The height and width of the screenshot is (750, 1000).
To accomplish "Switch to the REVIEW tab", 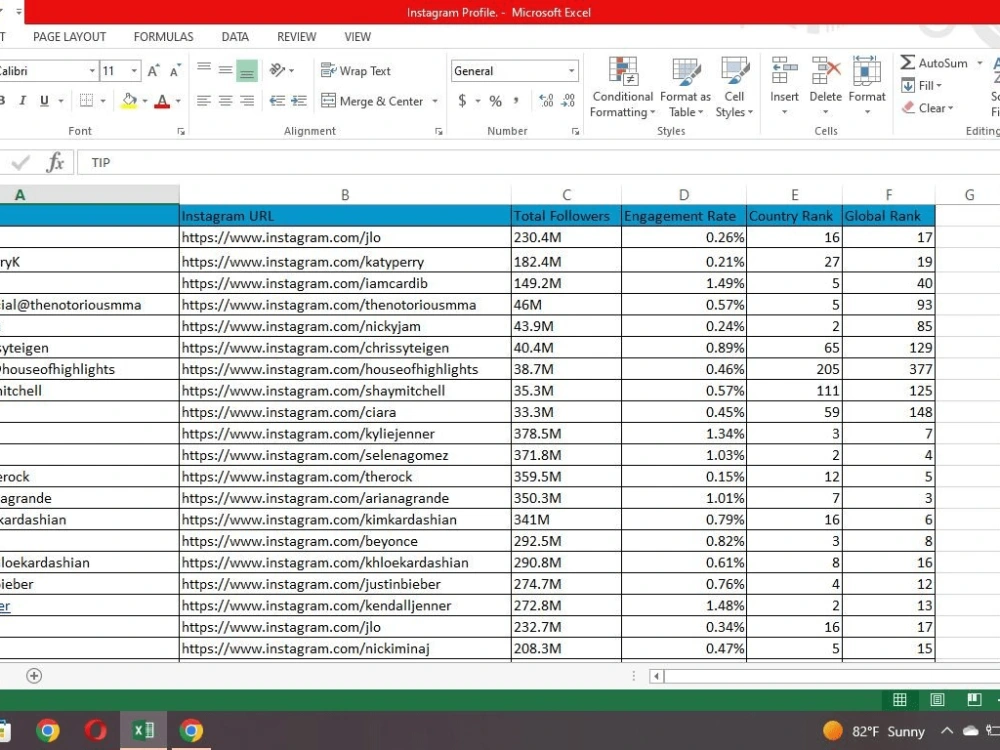I will (297, 37).
